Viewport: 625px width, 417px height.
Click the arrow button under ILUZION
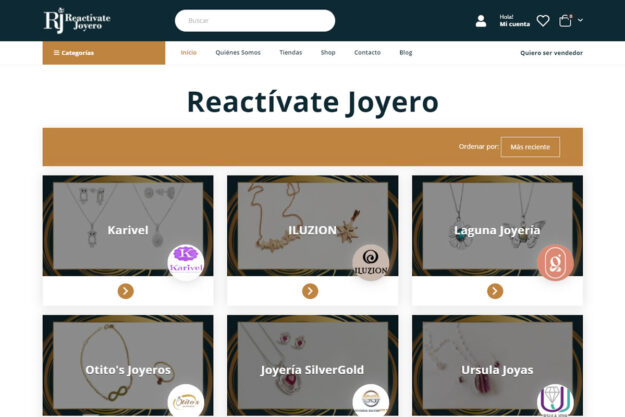[x=310, y=291]
